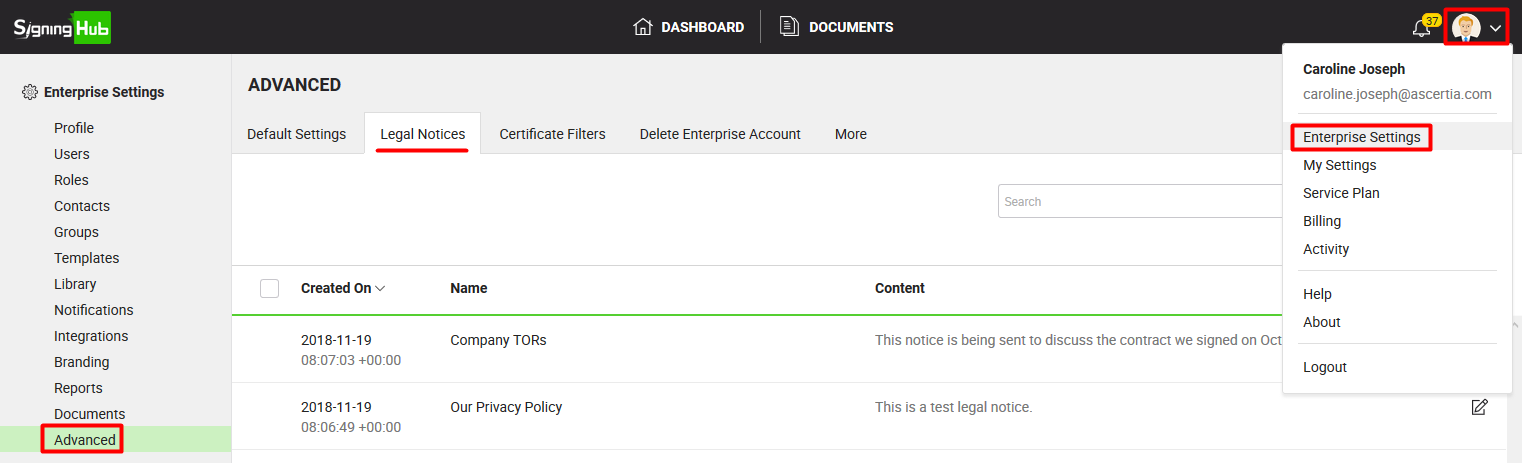Click the SigningHub logo
The height and width of the screenshot is (463, 1522).
point(62,27)
